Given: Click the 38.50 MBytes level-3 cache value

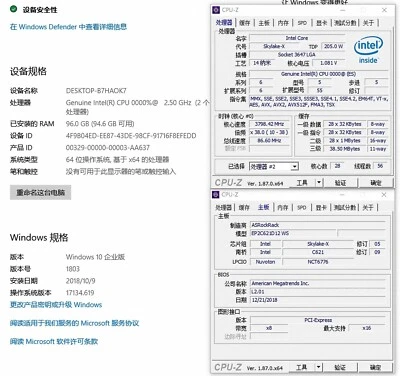Looking at the screenshot, I should click(345, 149).
